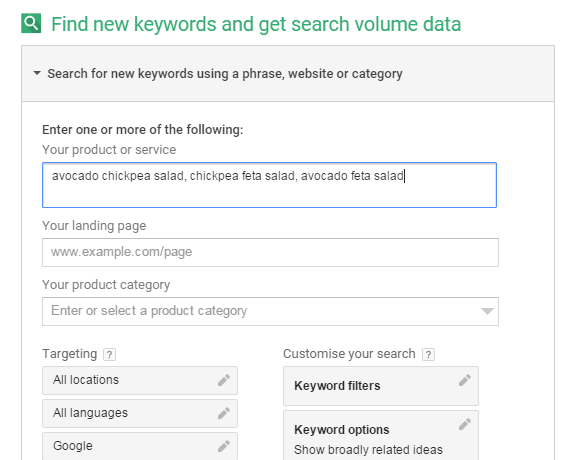Screen dimensions: 570x460
Task: Open the Keyword filters panel
Action: pos(381,386)
